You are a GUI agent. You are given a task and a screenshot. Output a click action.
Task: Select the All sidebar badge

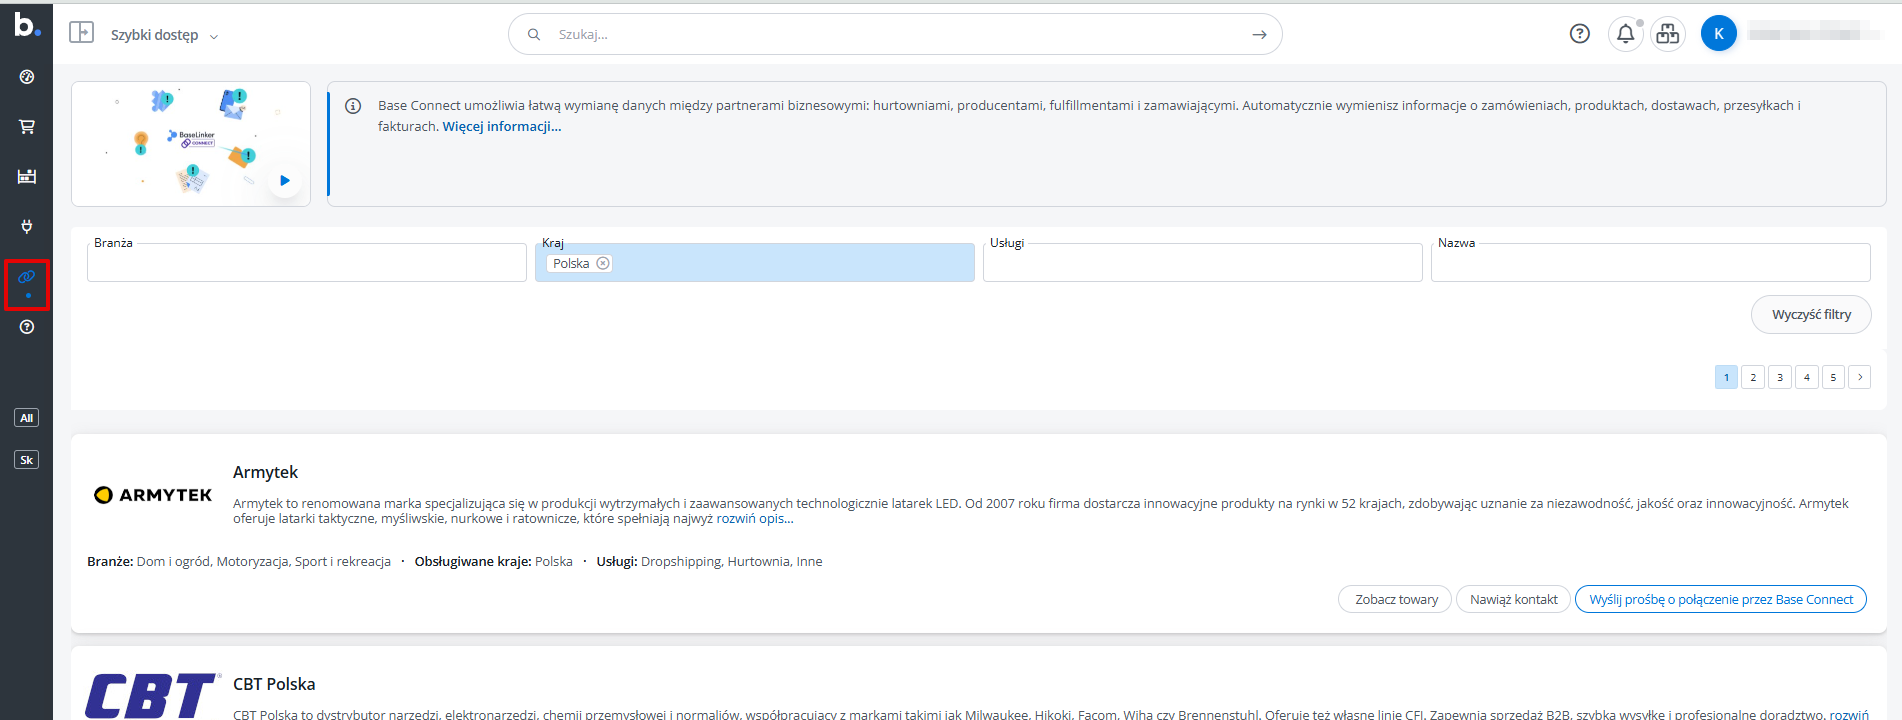click(x=27, y=418)
